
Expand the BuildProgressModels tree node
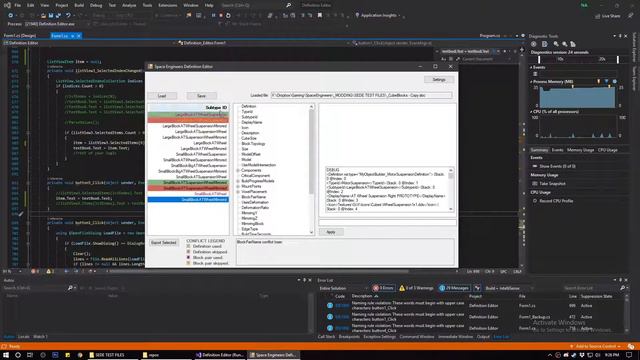[x=238, y=181]
